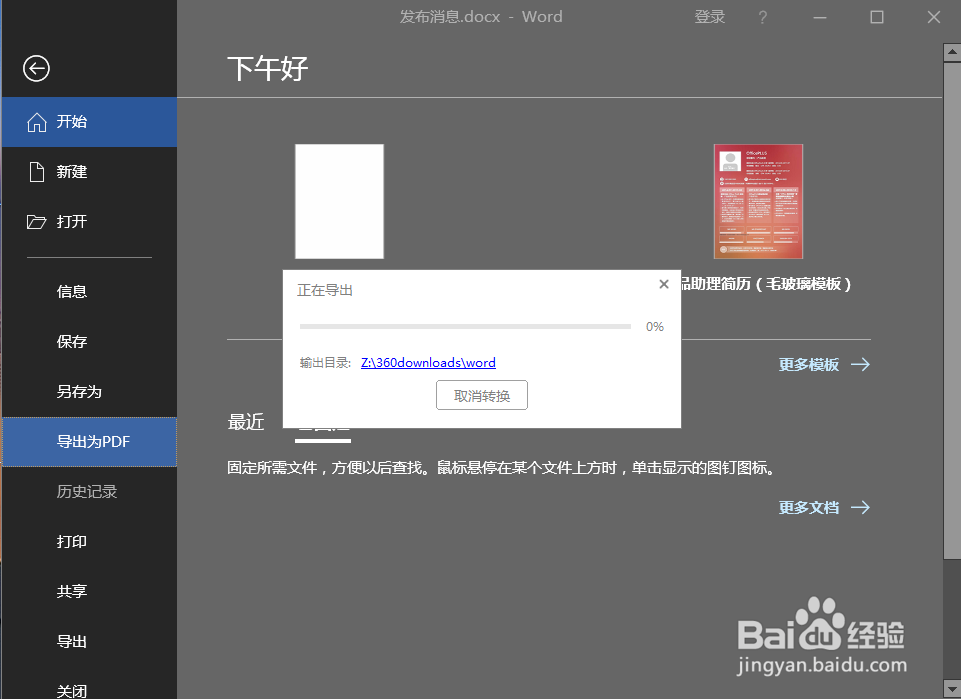Open the 另存为 save-as section
The width and height of the screenshot is (961, 699).
[71, 391]
